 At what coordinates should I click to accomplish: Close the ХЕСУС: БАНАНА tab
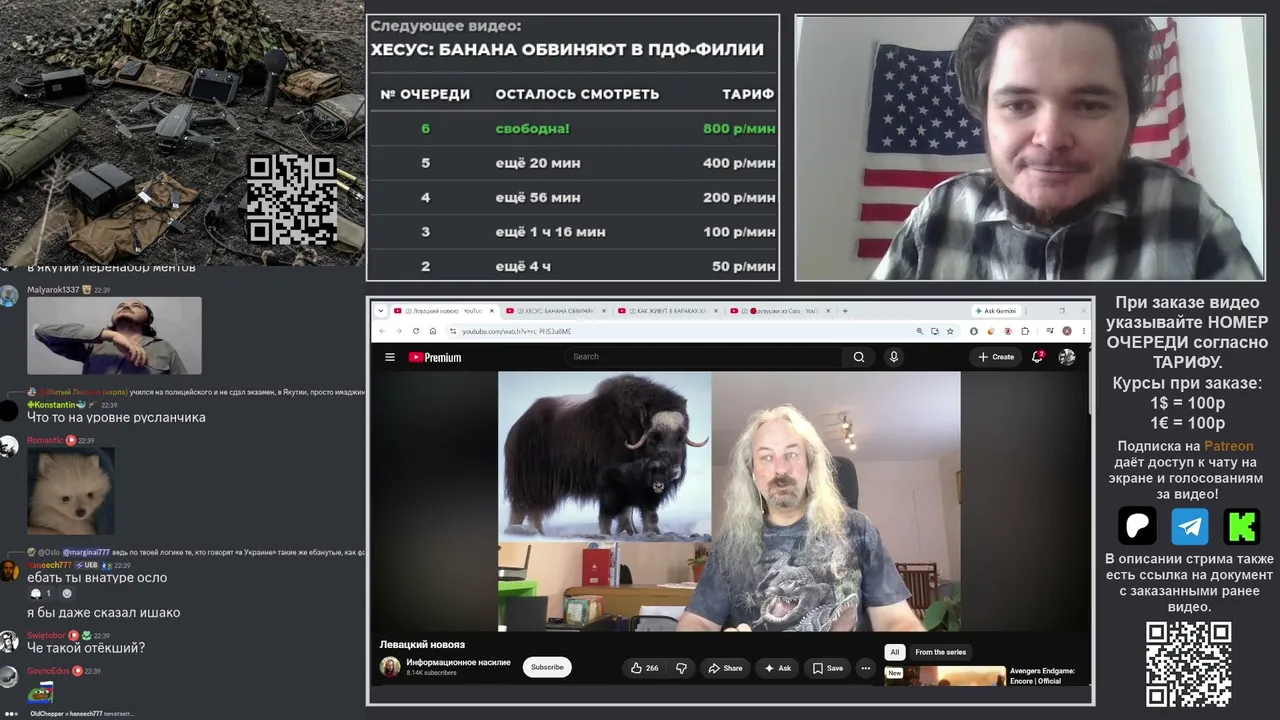pos(603,311)
